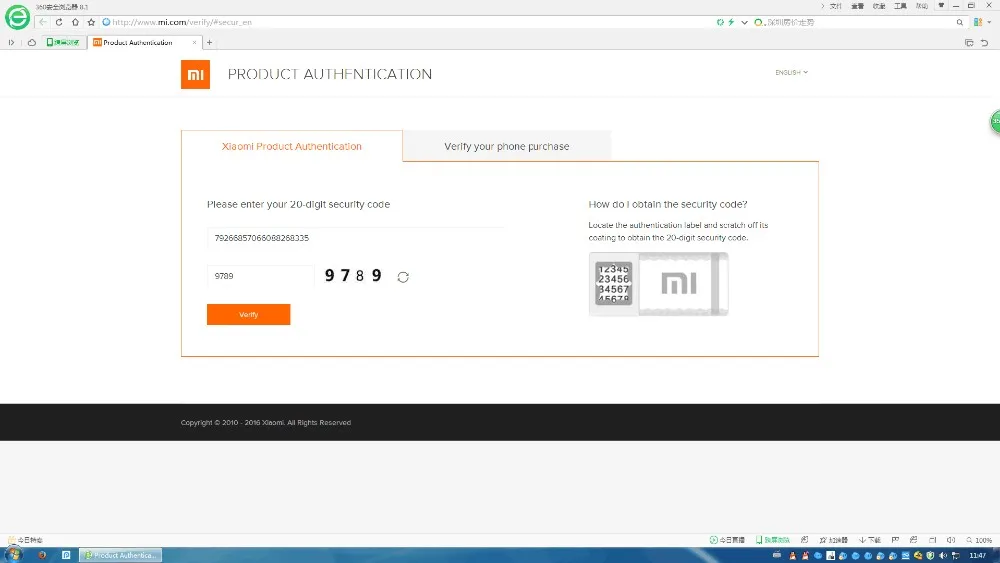Open the 帮助 menu

click(x=922, y=6)
